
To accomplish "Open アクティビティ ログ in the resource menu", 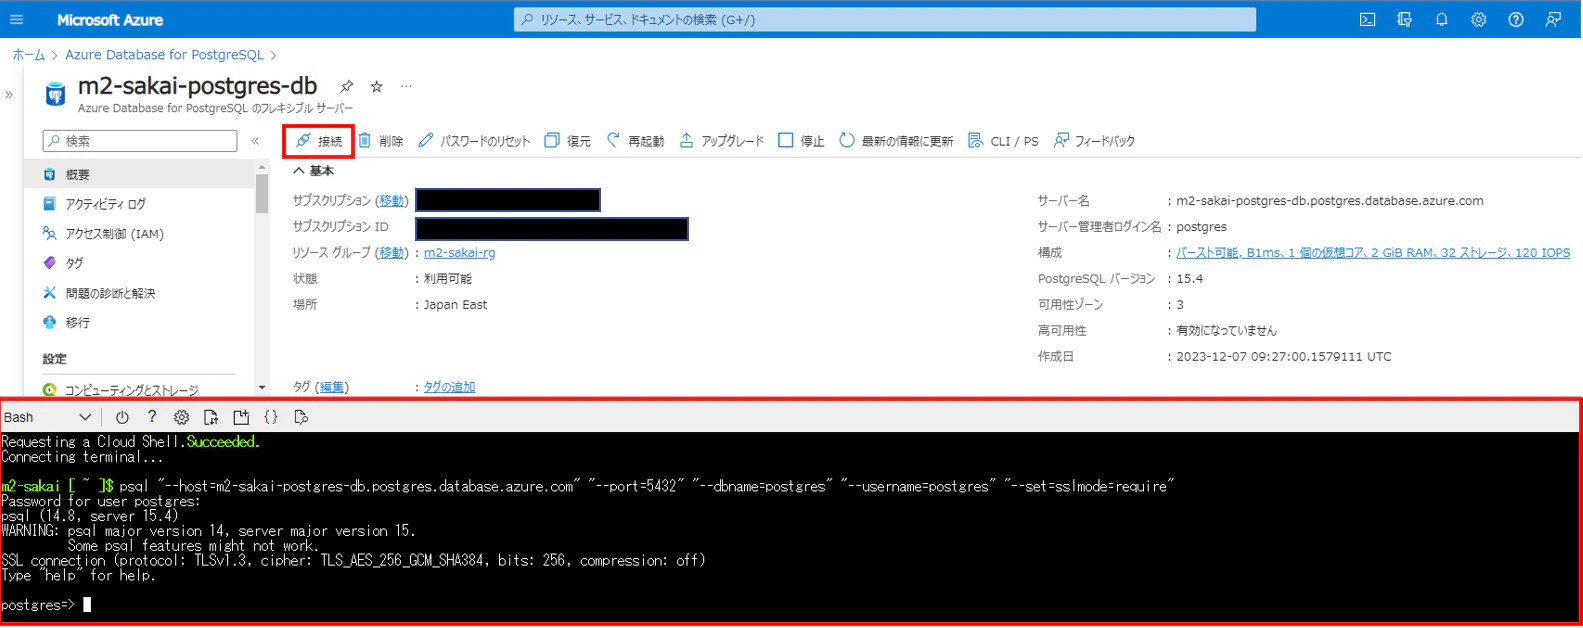I will tap(140, 204).
